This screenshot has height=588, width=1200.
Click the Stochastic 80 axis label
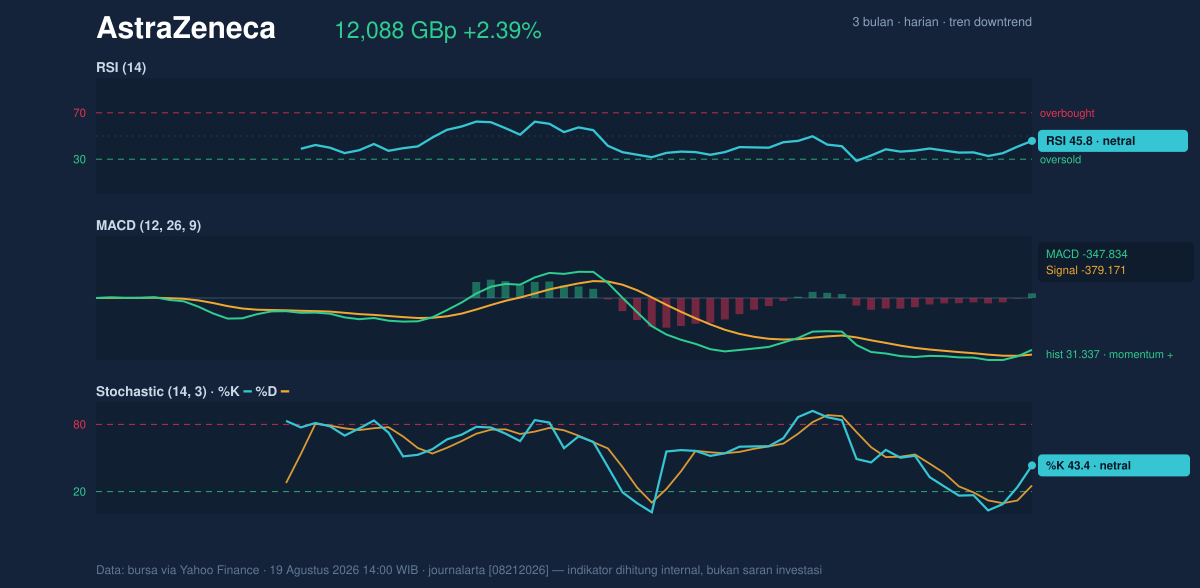pos(79,425)
